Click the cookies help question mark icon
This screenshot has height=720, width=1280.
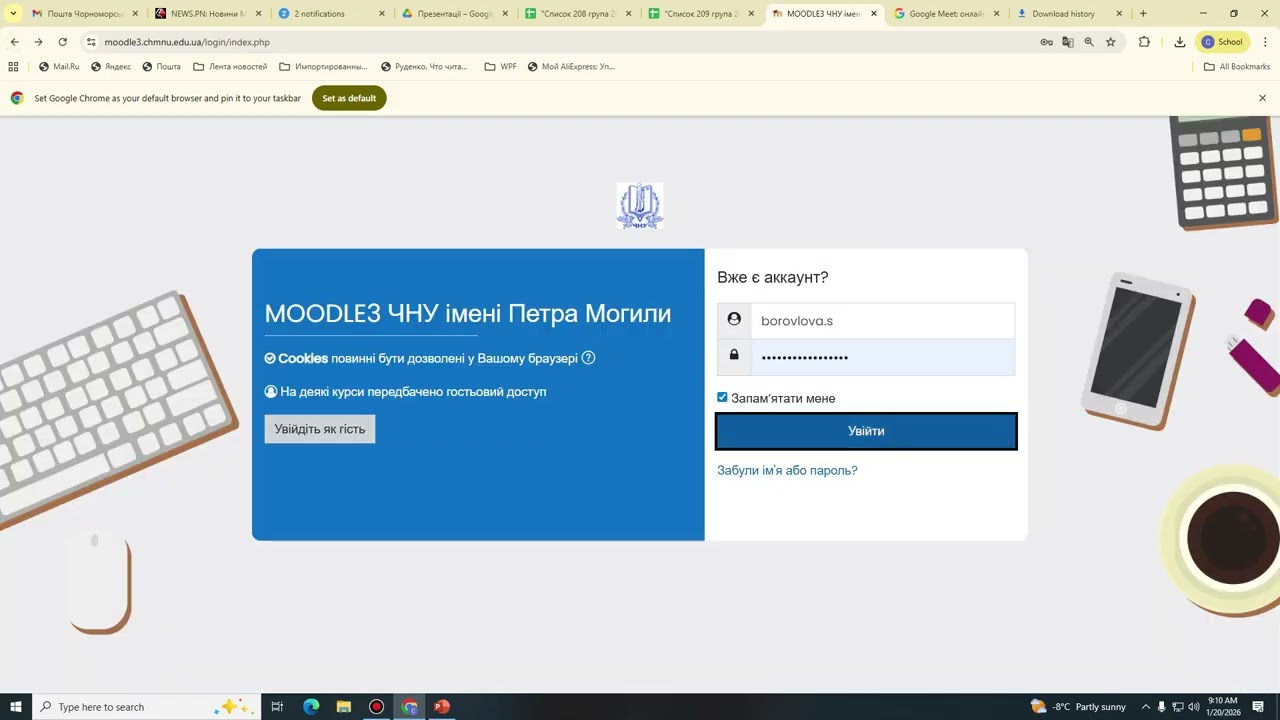point(588,358)
